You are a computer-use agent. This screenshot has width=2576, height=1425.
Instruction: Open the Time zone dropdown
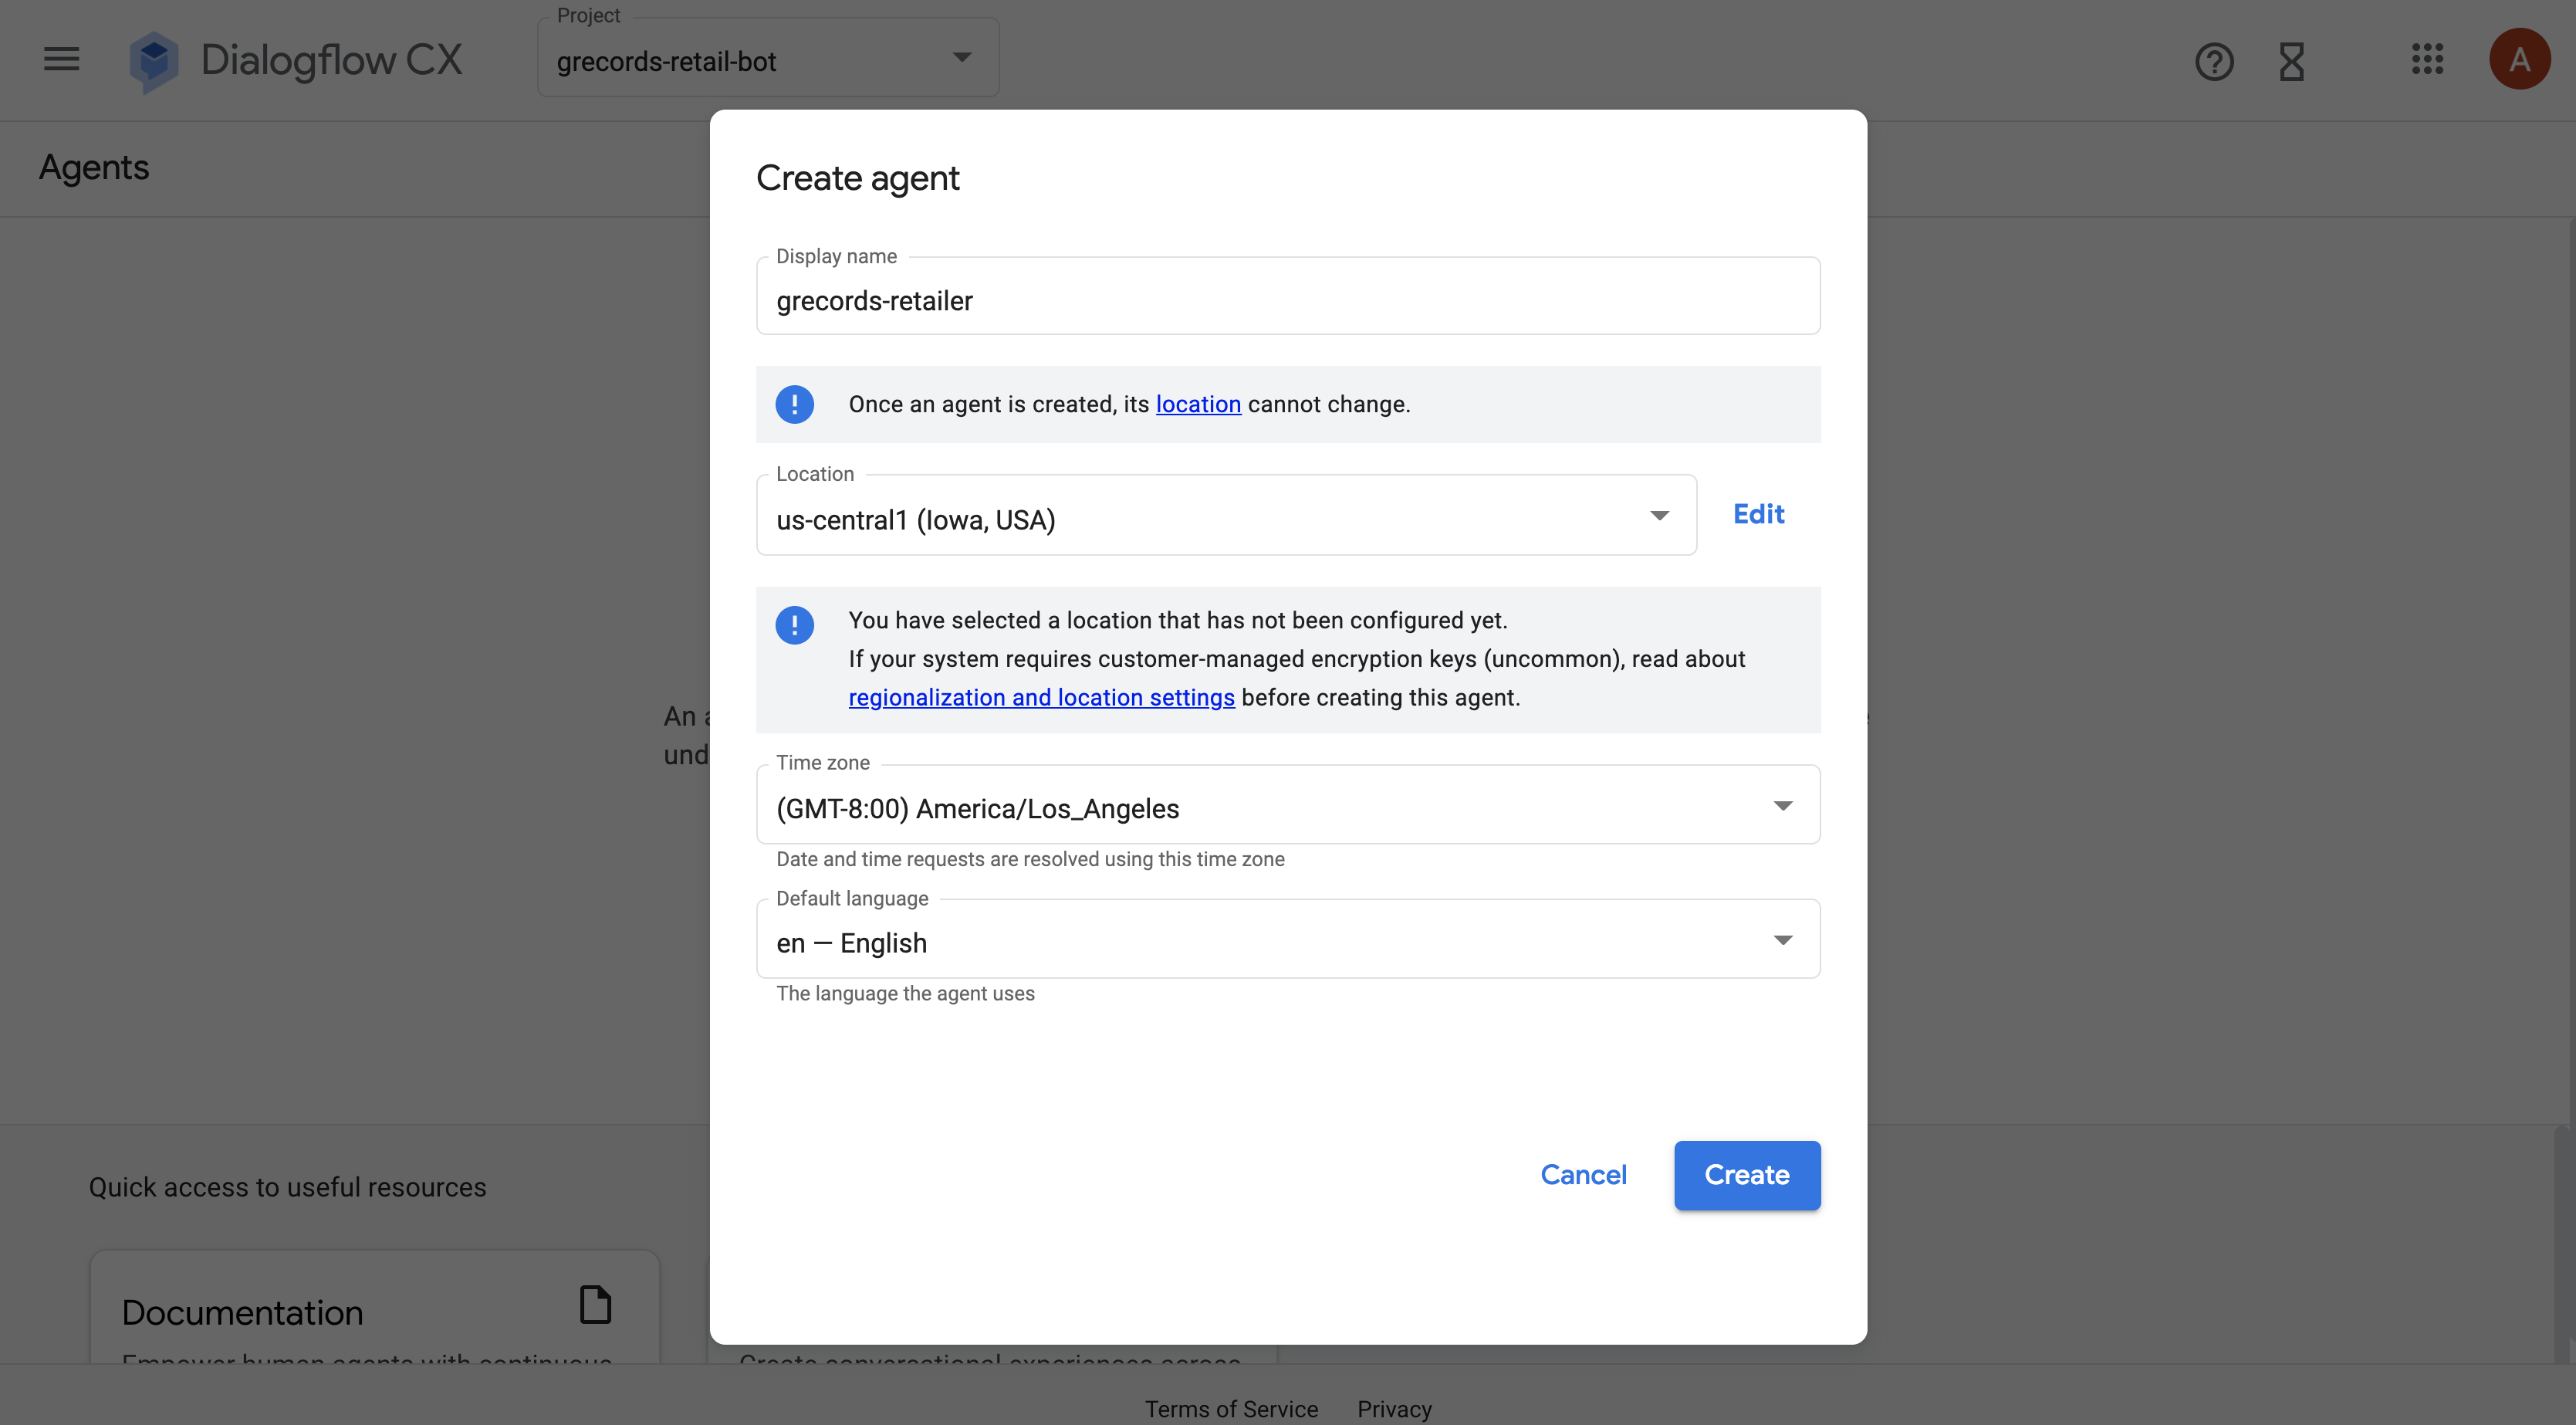point(1783,804)
